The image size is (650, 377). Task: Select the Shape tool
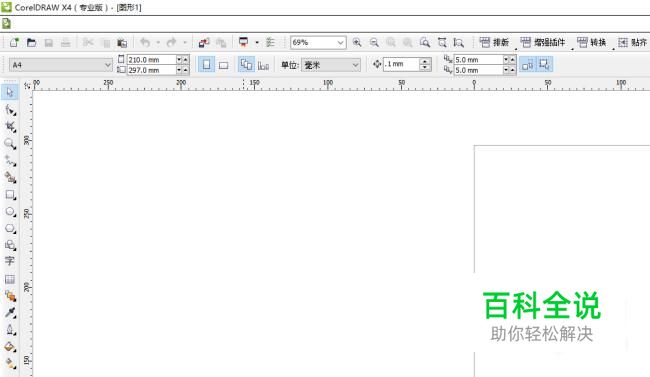[x=10, y=110]
